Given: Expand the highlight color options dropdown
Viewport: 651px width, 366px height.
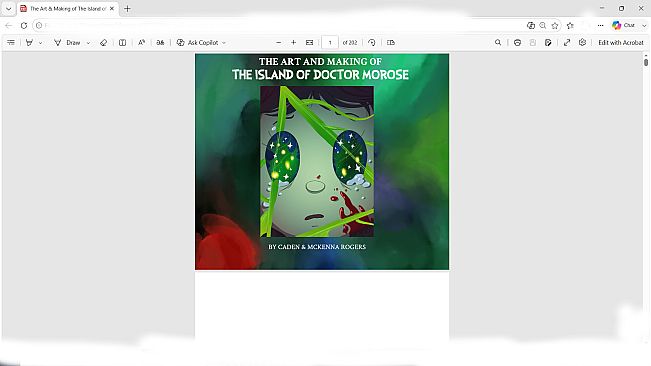Looking at the screenshot, I should tap(40, 43).
